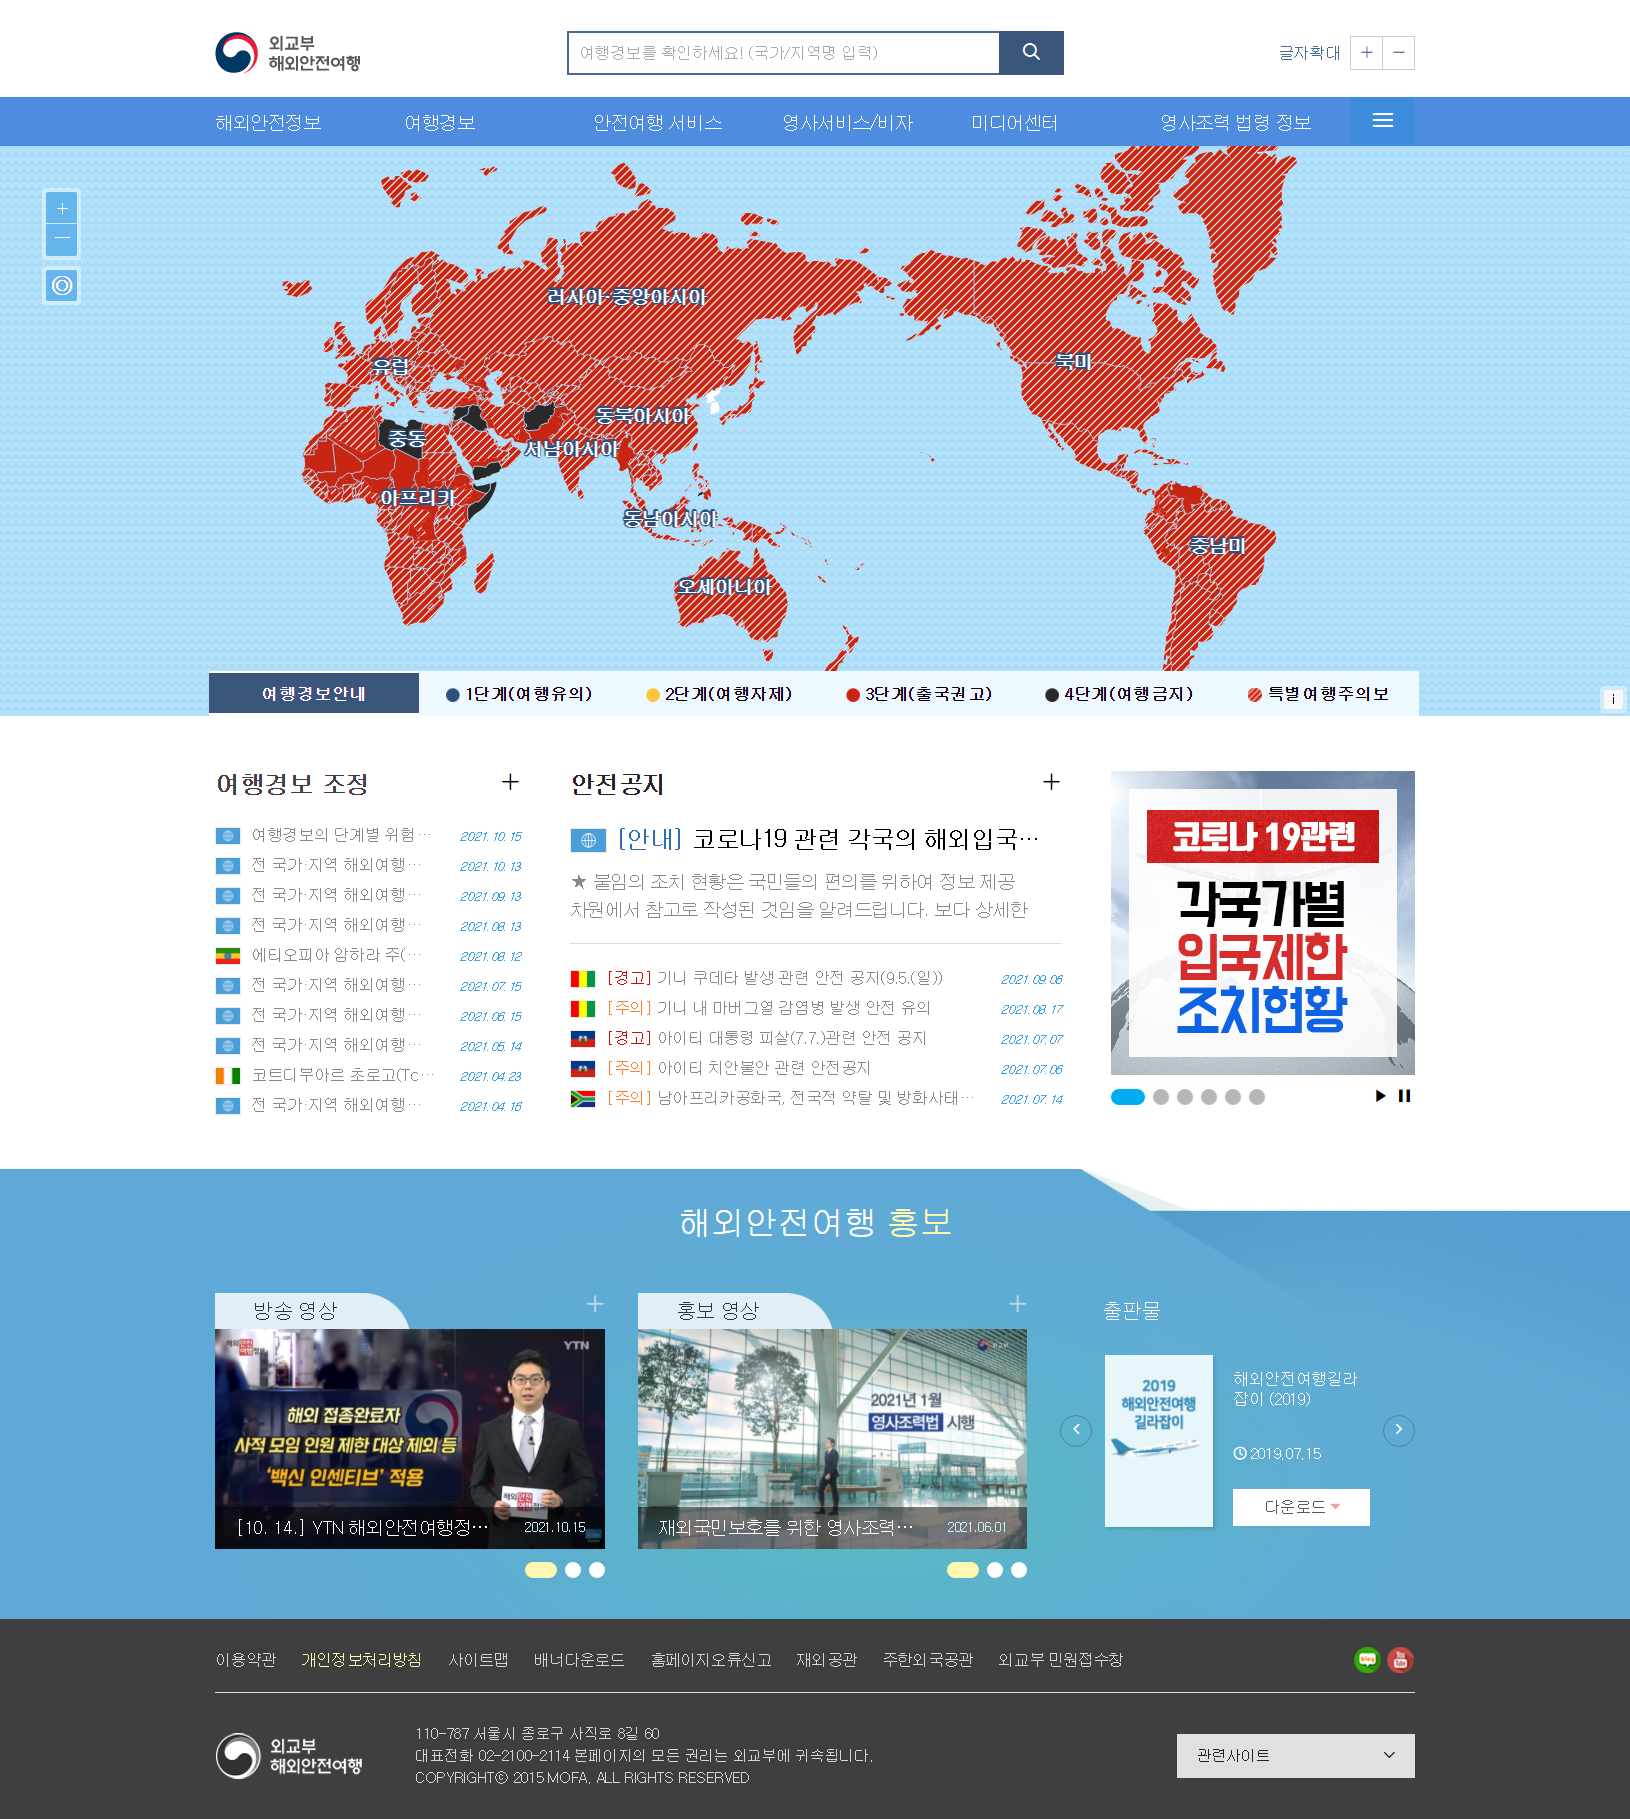Open the 개인정보처리방침 footer link
This screenshot has width=1630, height=1819.
(361, 1660)
